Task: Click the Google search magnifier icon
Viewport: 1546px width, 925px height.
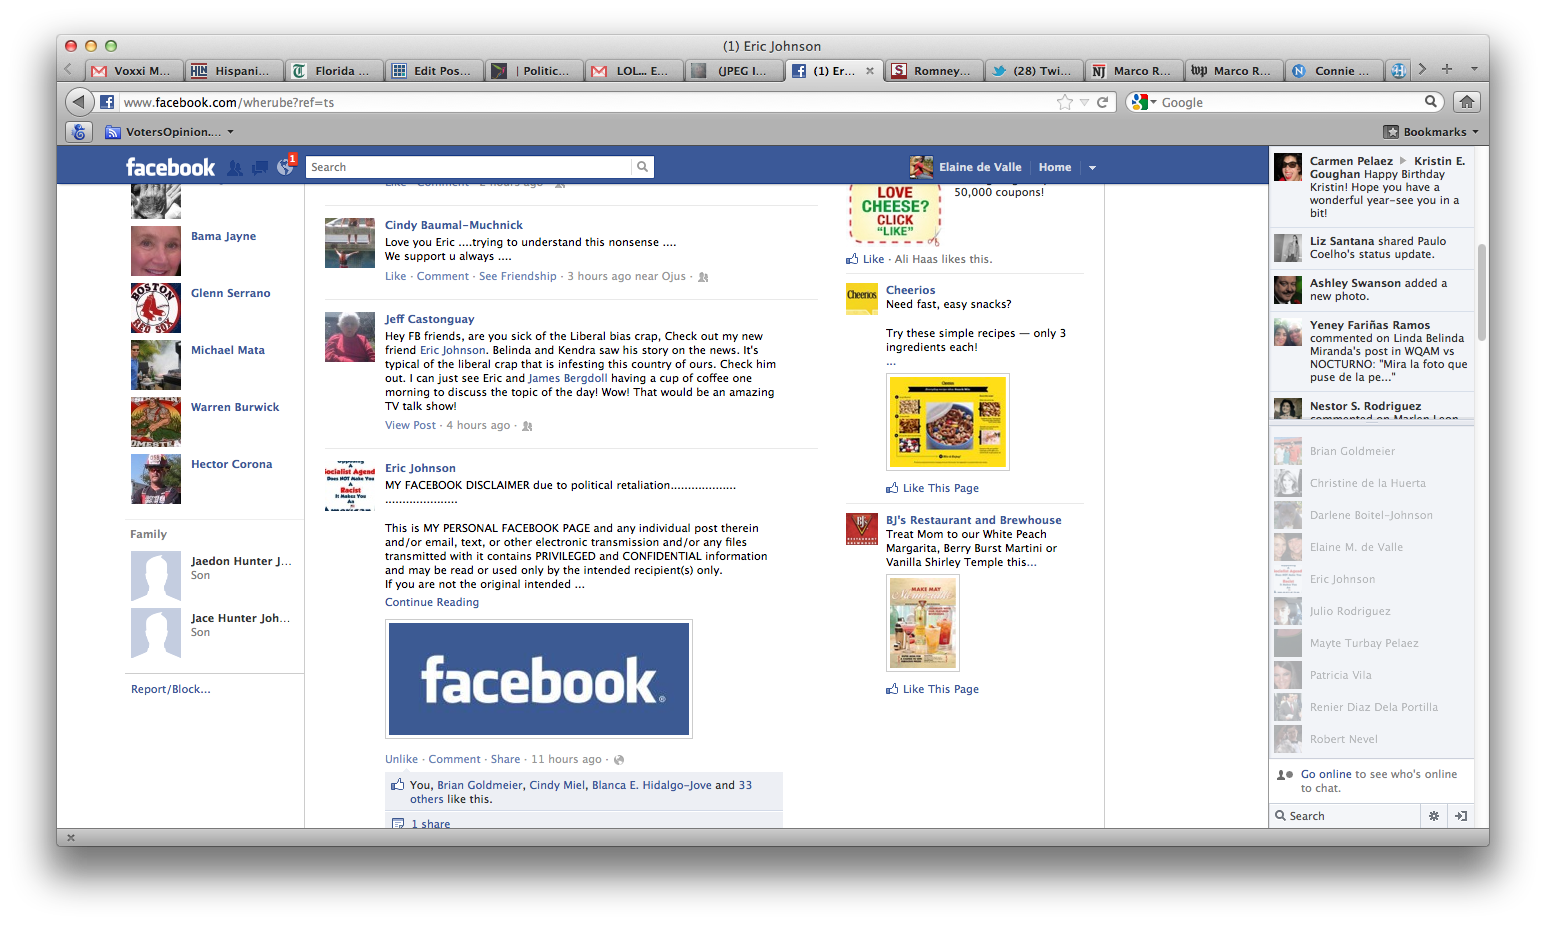Action: (1431, 101)
